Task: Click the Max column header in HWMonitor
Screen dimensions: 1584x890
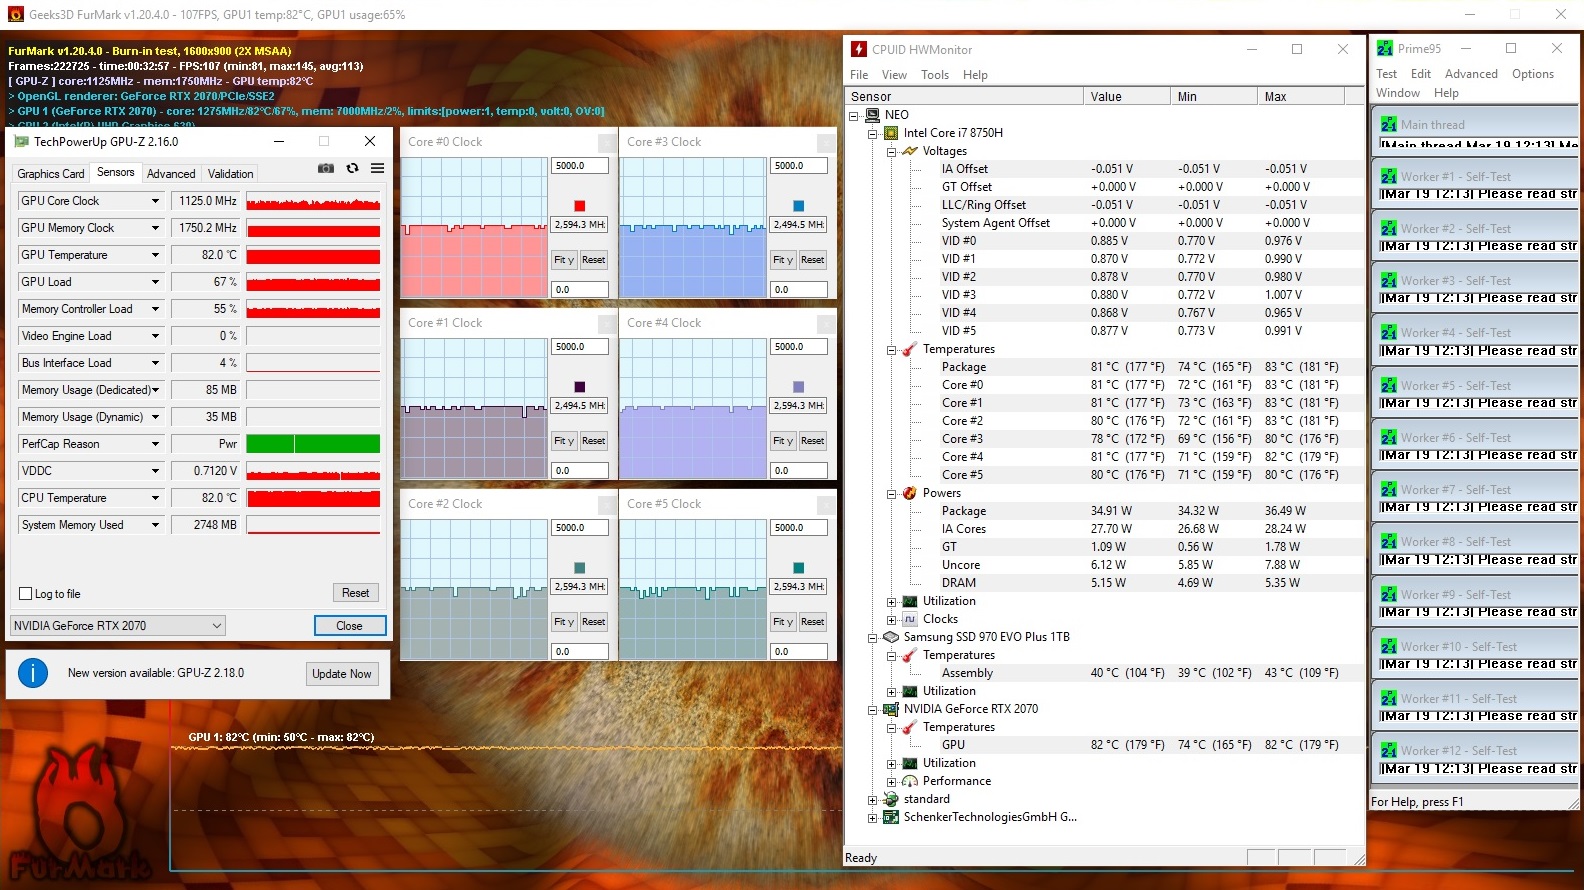Action: (x=1300, y=97)
